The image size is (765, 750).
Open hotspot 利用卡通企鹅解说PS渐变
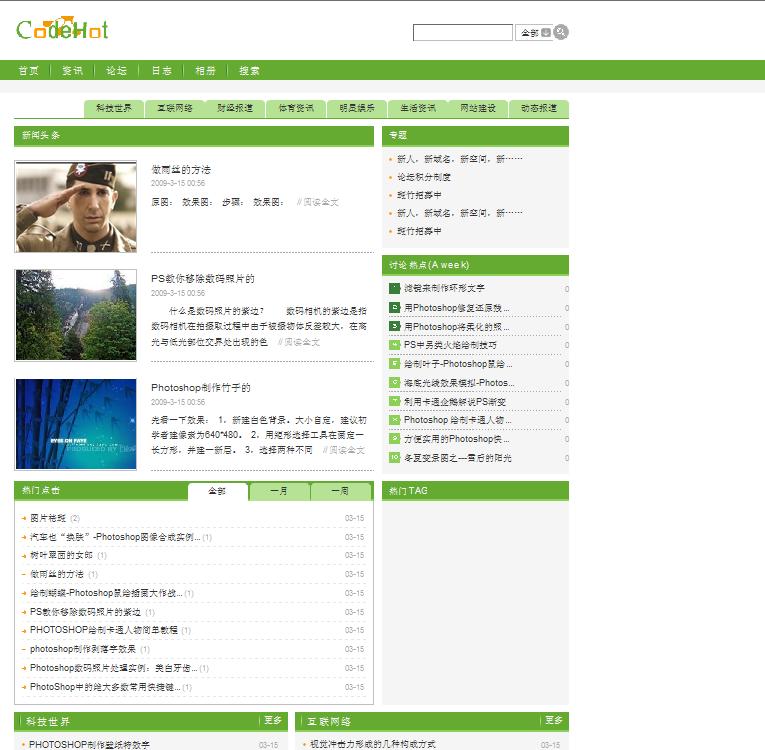(455, 402)
